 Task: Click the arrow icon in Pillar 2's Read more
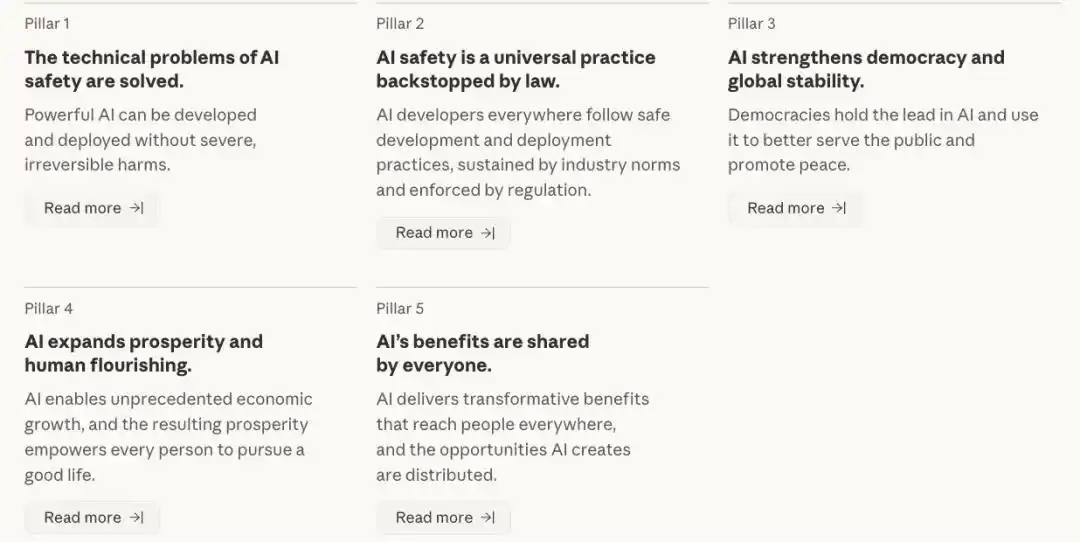(488, 233)
